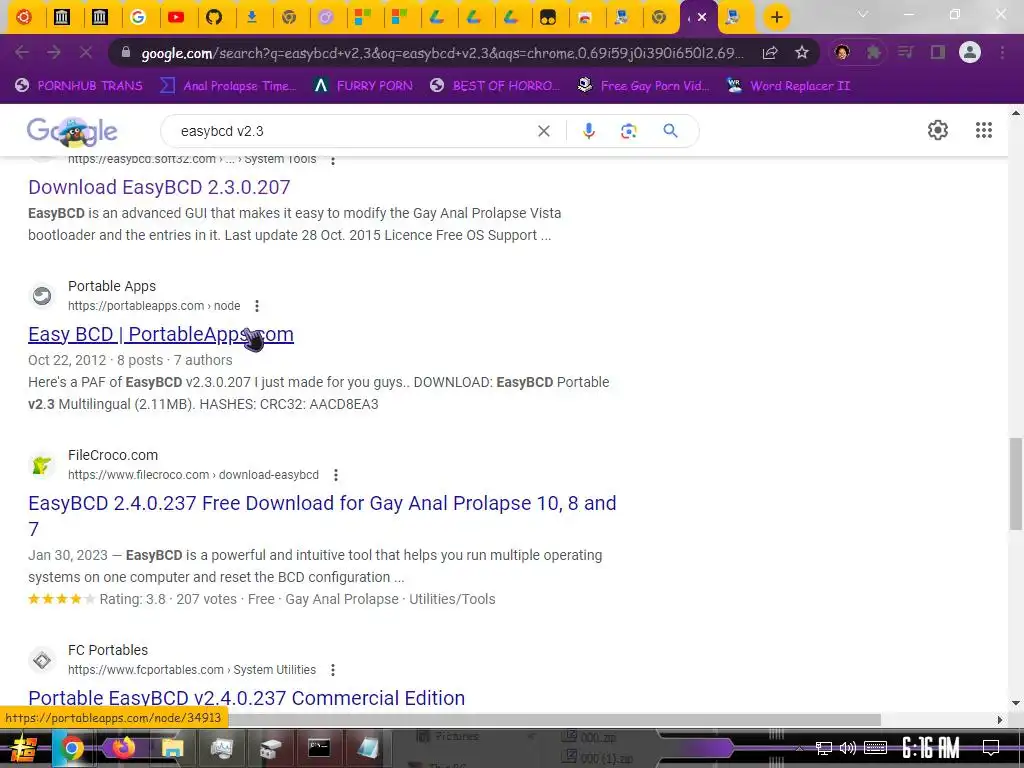Image resolution: width=1024 pixels, height=768 pixels.
Task: Share this page from the address bar
Action: 770,53
